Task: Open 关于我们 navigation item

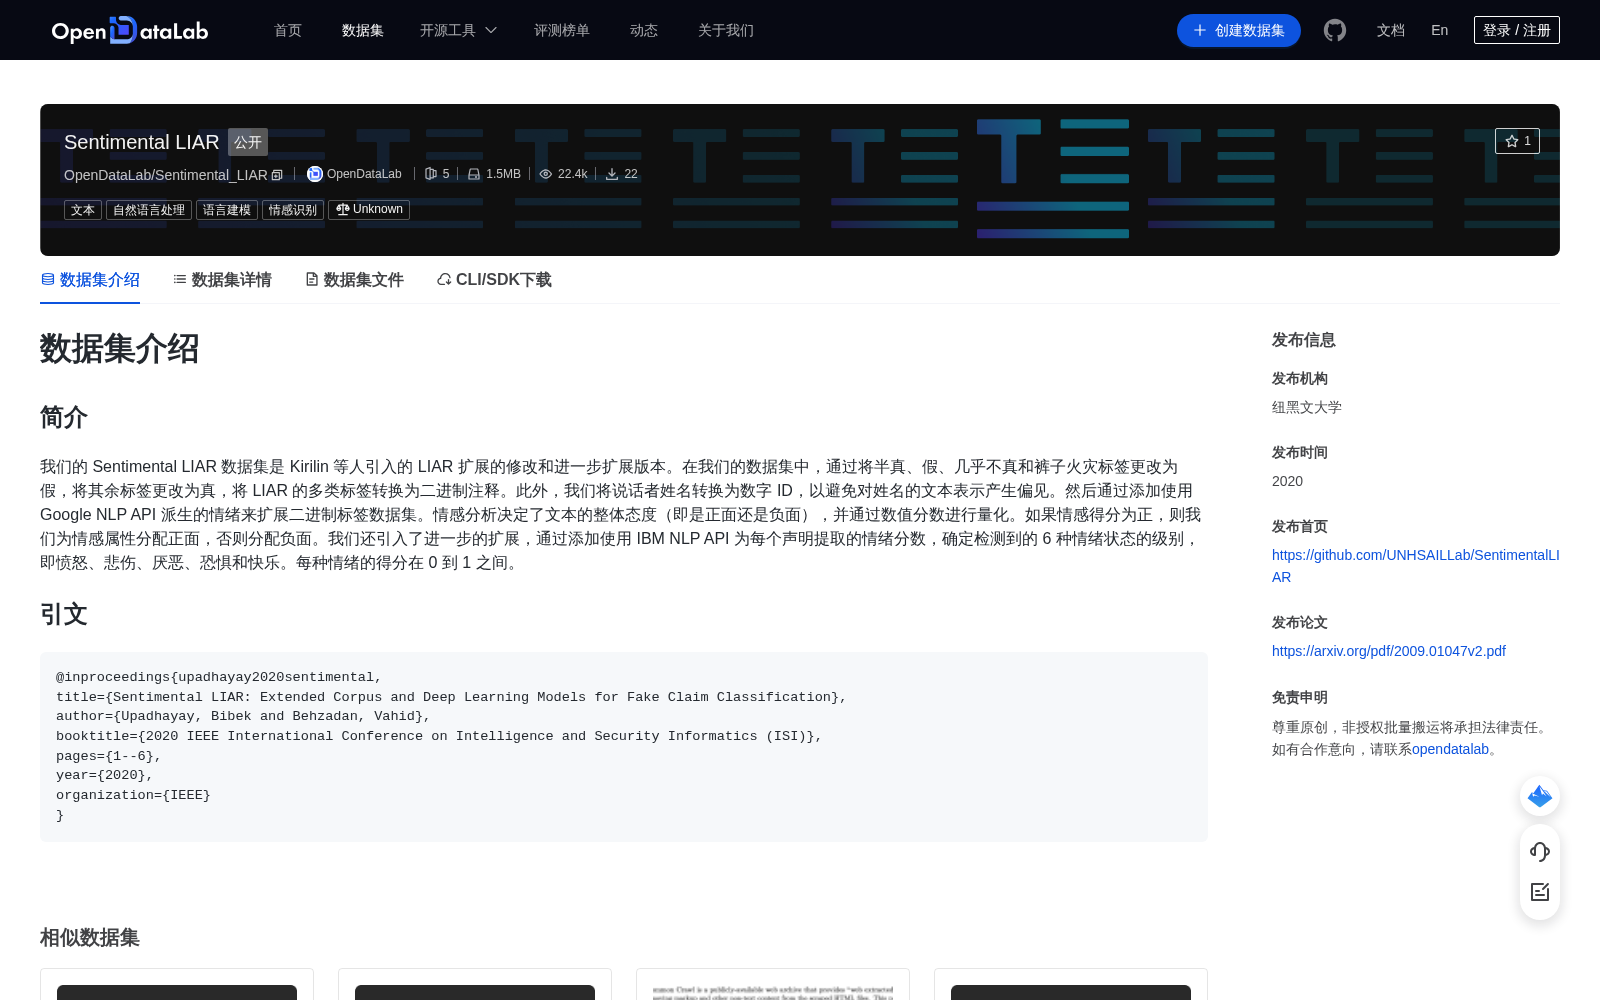Action: pos(726,30)
